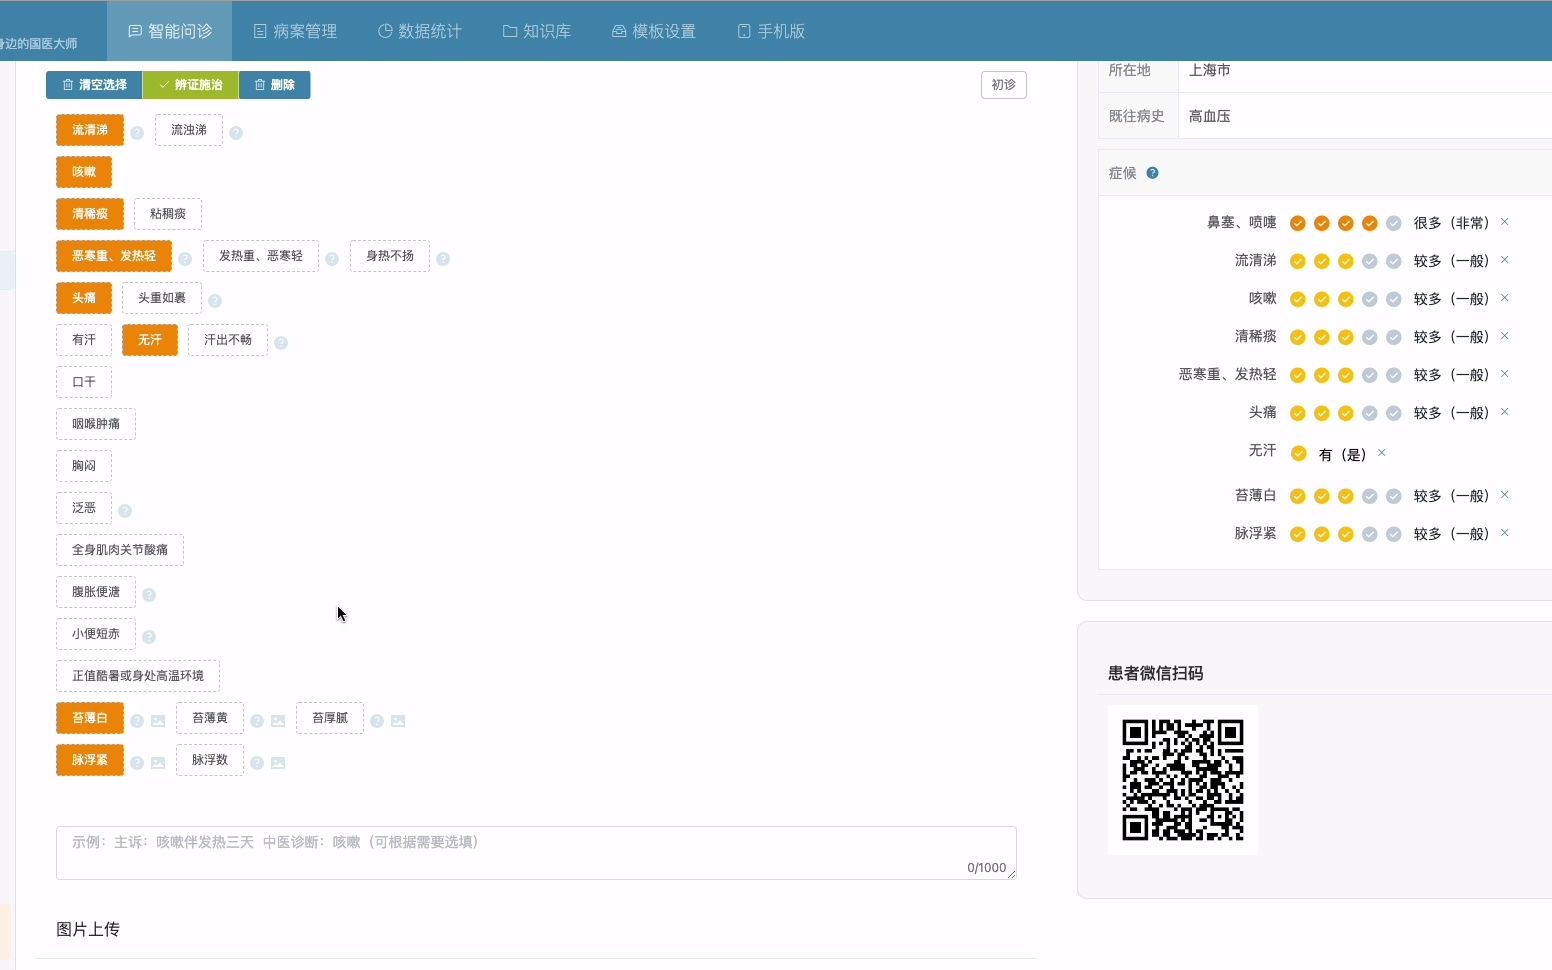
Task: Click the 辨证施治 button
Action: coord(190,85)
